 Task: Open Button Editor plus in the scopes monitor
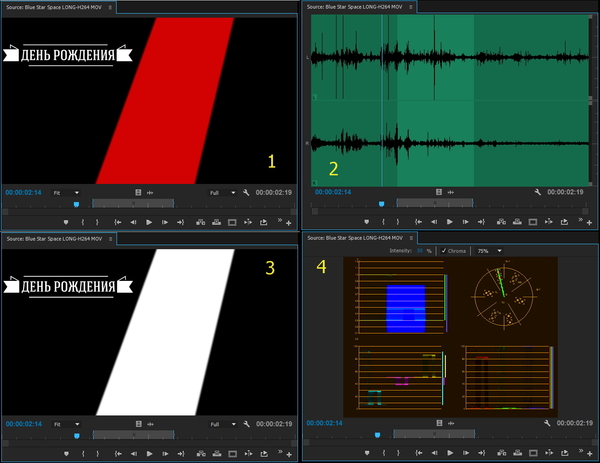[x=590, y=452]
